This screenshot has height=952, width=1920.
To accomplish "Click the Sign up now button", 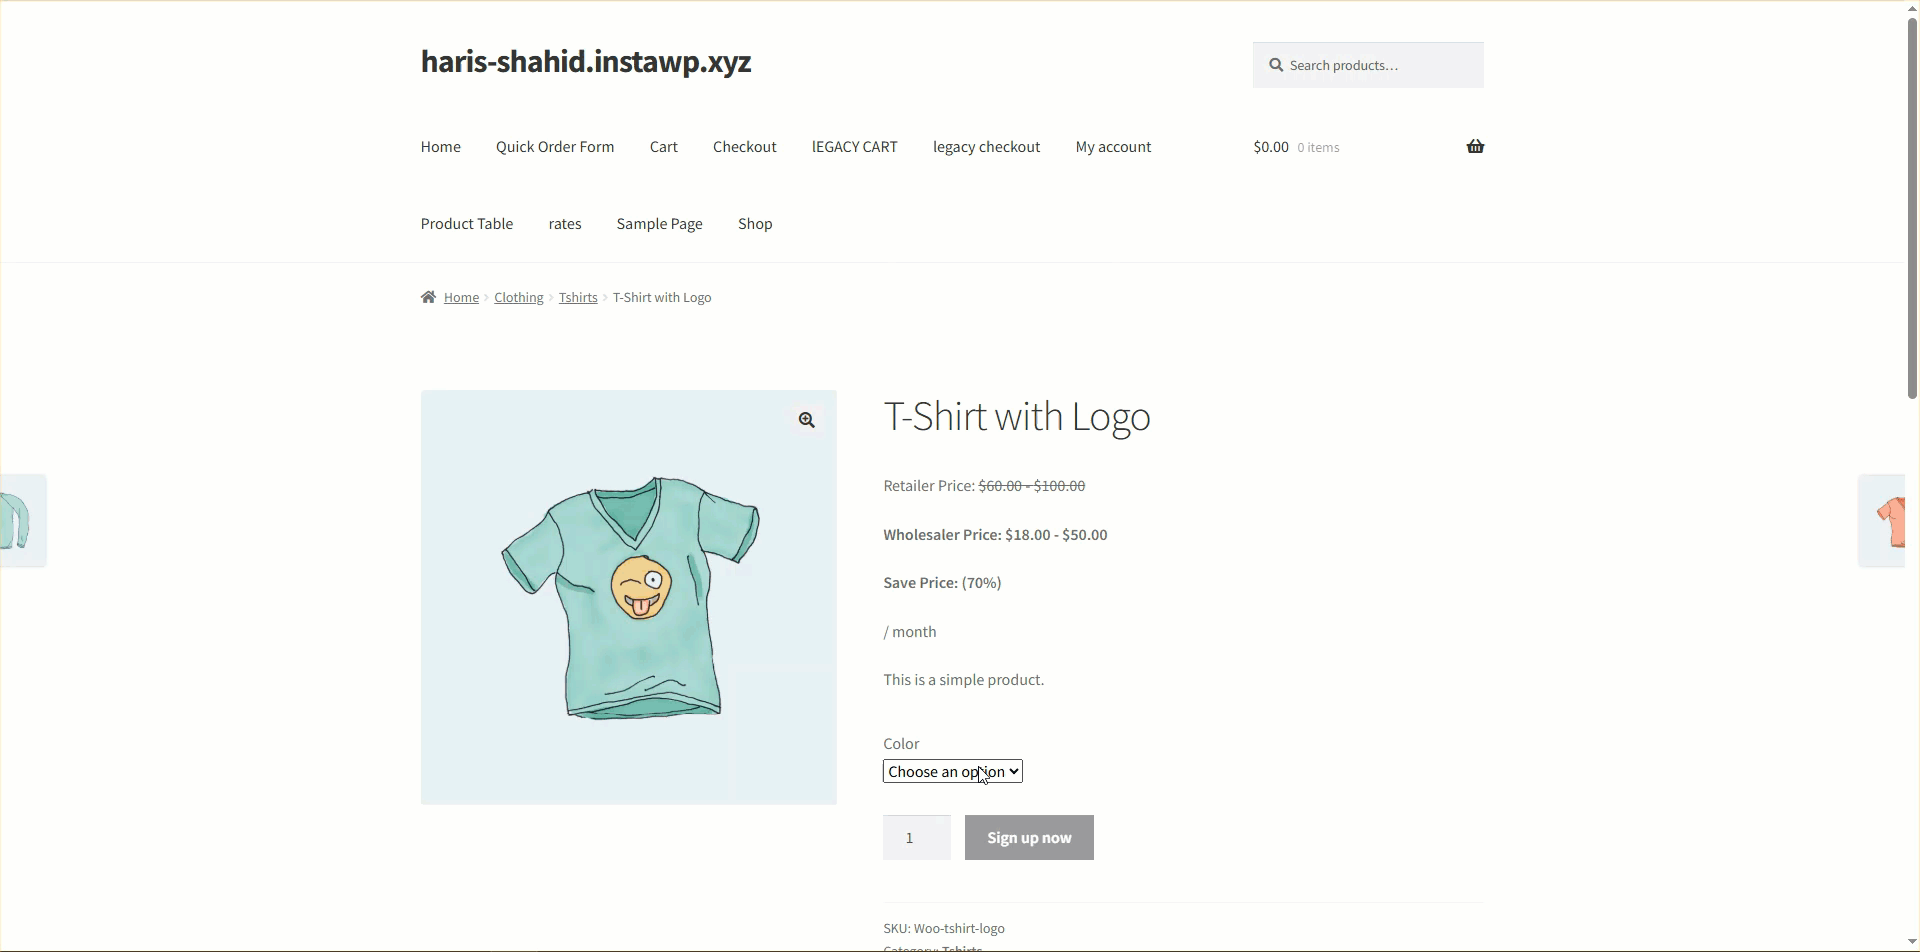I will [x=1029, y=838].
